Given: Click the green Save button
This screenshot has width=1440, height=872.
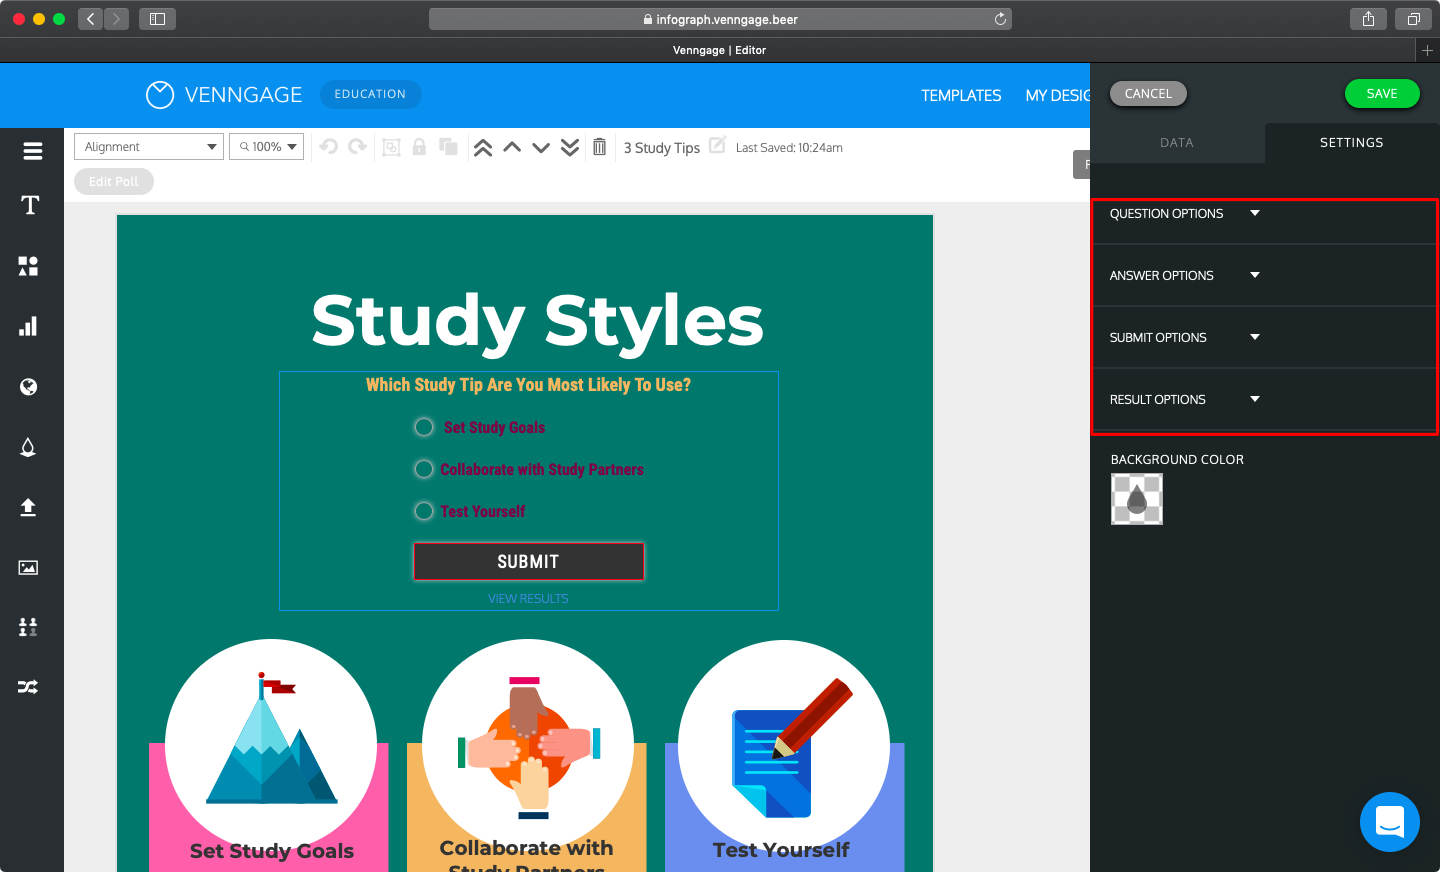Looking at the screenshot, I should click(x=1382, y=93).
